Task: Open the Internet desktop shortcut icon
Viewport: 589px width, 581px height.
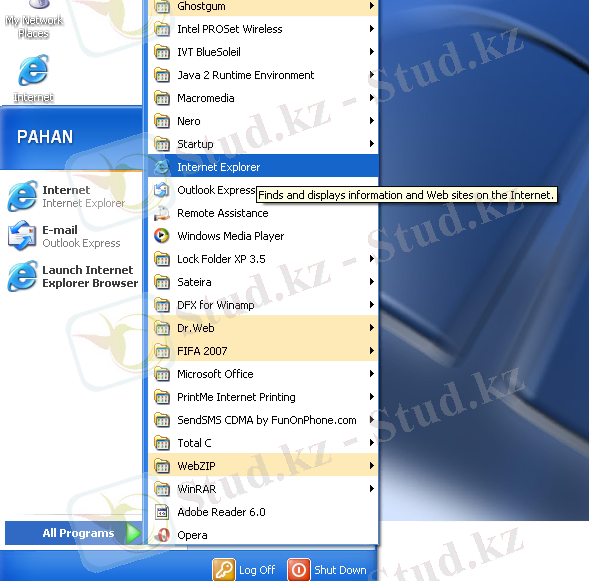Action: pos(33,70)
